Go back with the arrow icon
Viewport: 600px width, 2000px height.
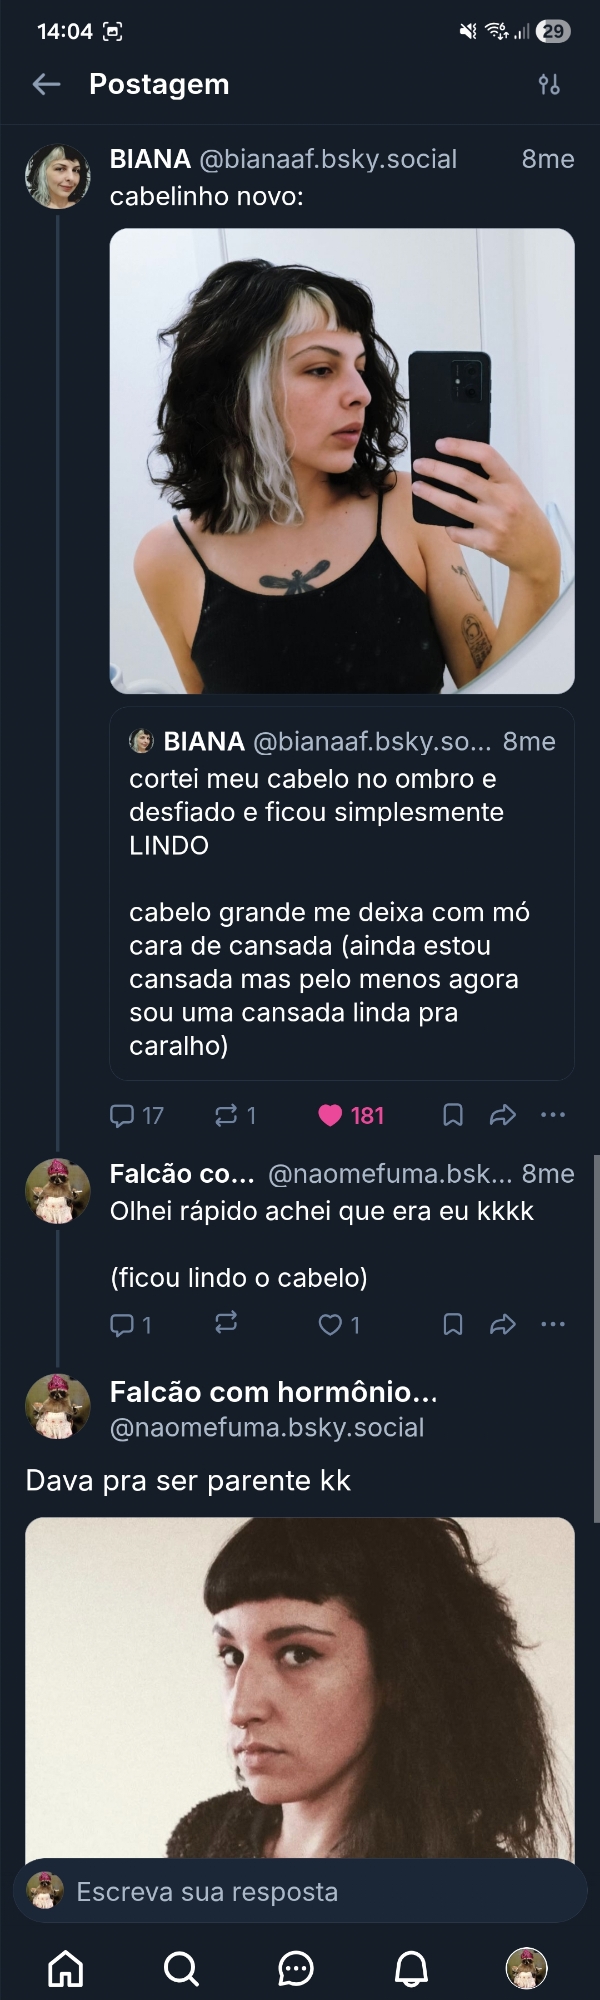click(46, 85)
